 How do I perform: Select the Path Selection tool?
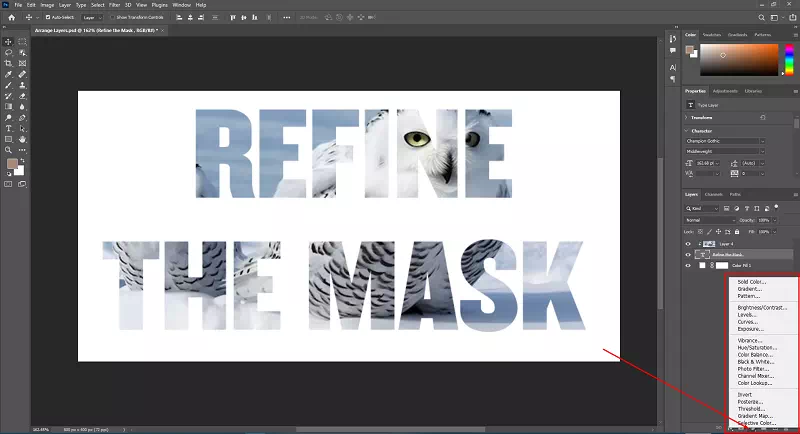tap(22, 129)
